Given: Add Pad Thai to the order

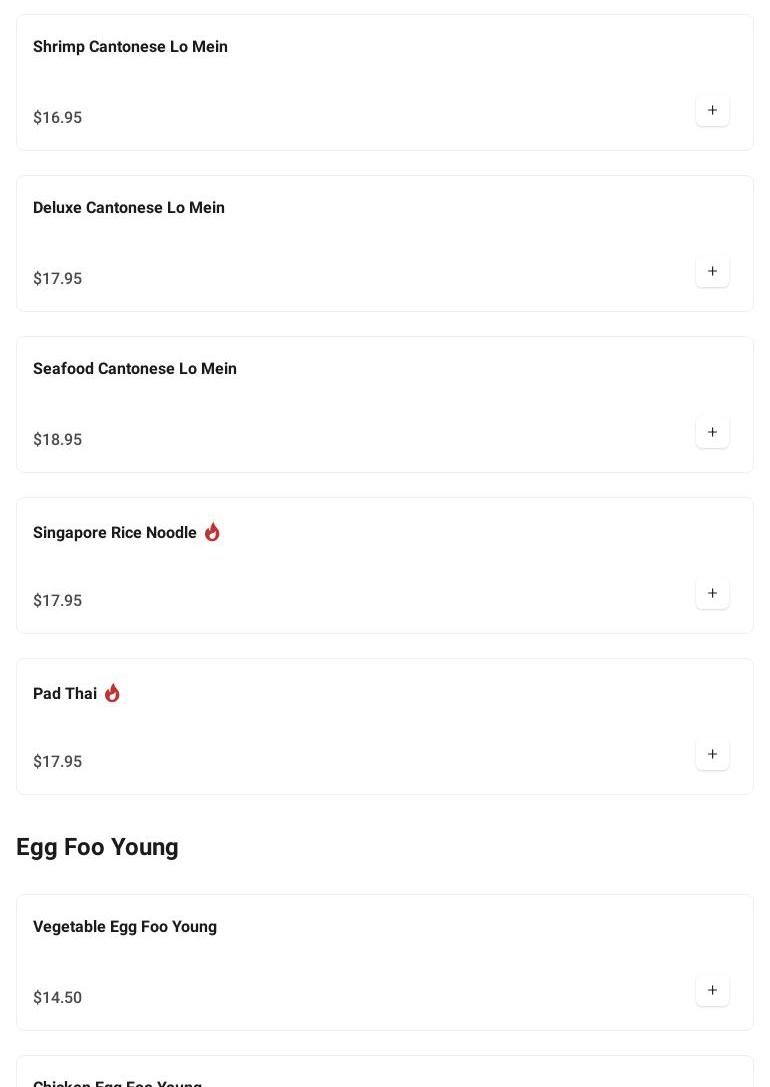Looking at the screenshot, I should click(712, 754).
